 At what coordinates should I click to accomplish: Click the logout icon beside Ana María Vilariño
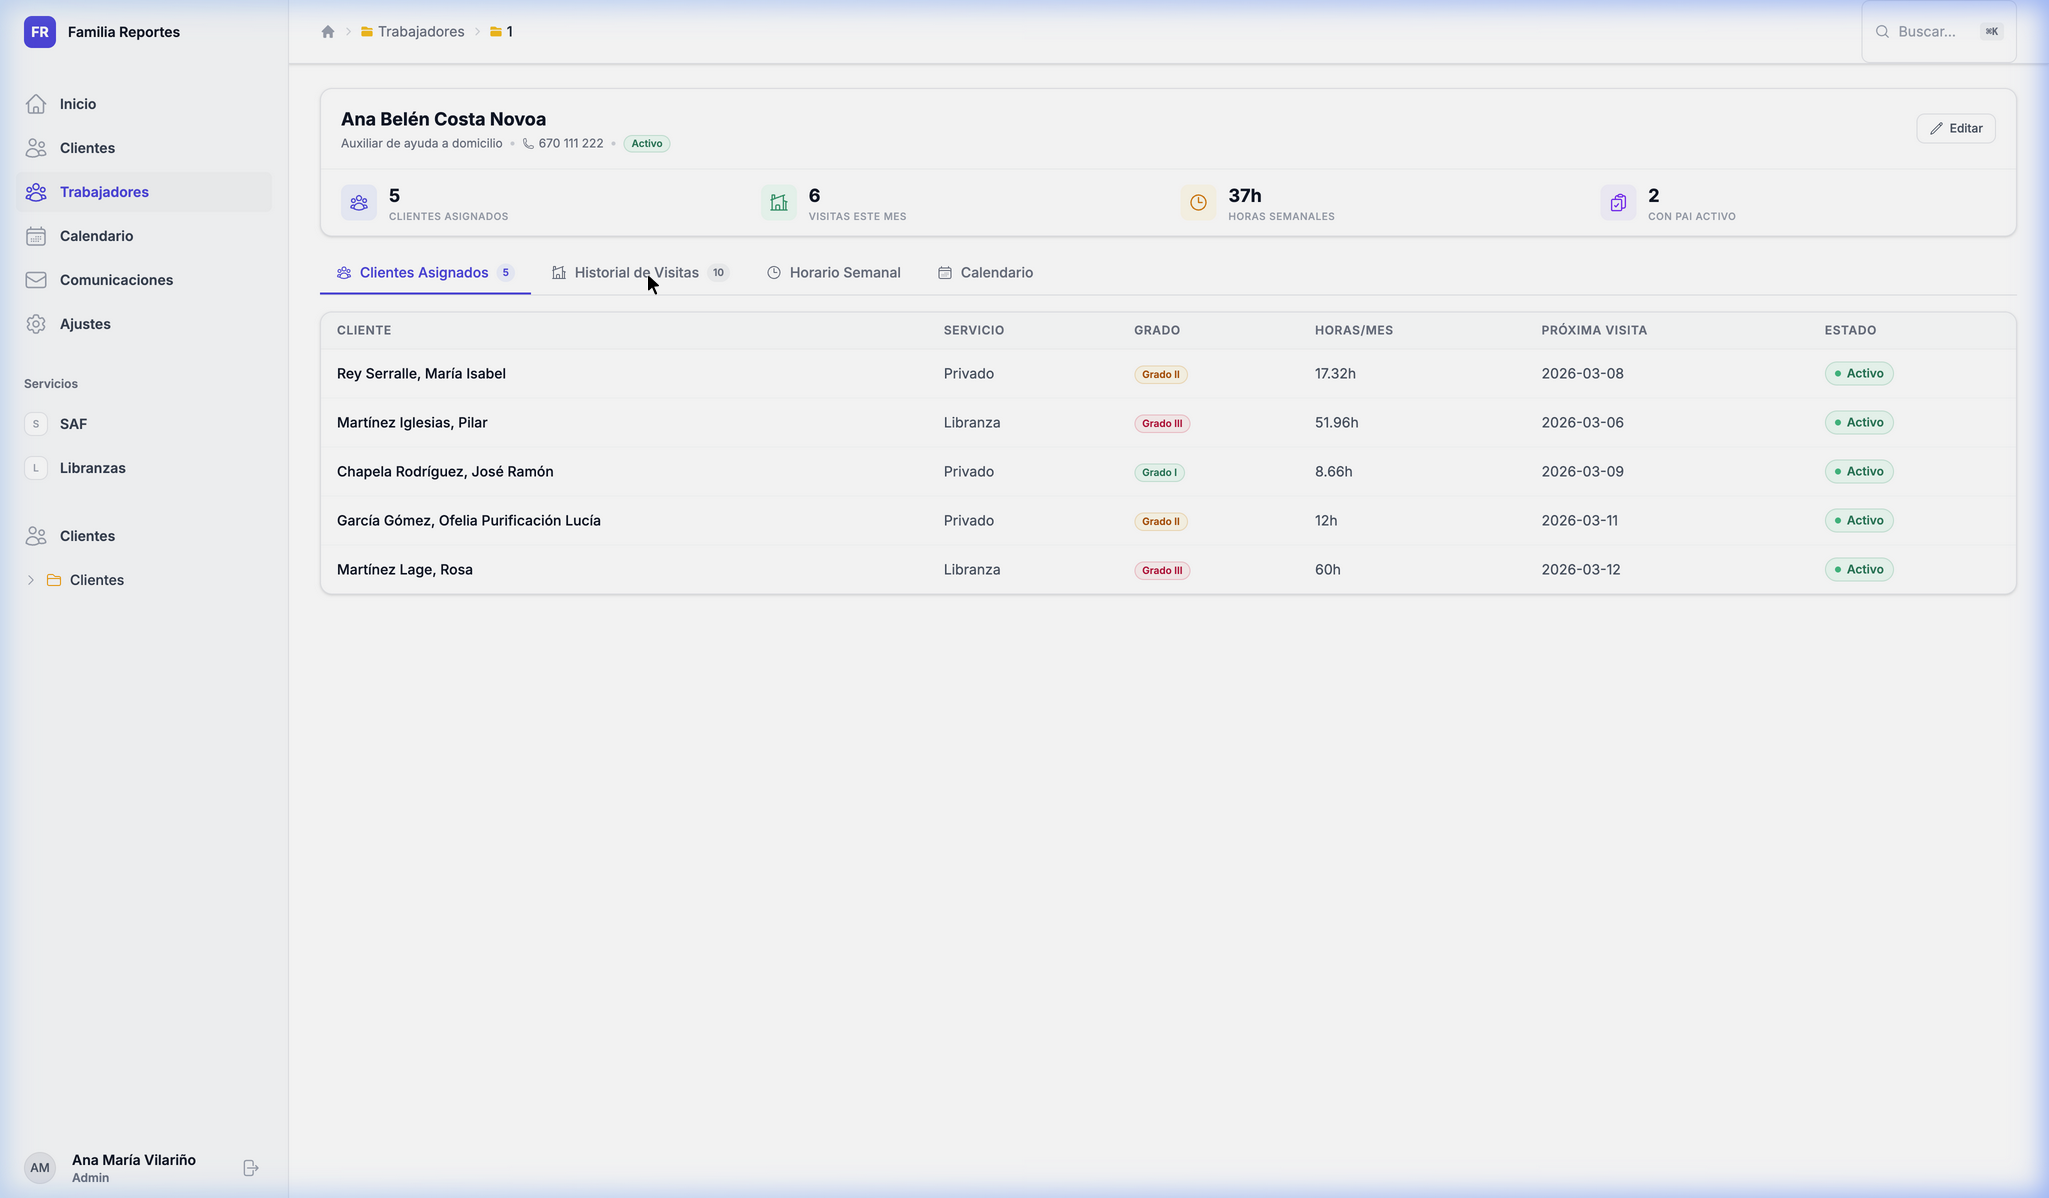251,1168
